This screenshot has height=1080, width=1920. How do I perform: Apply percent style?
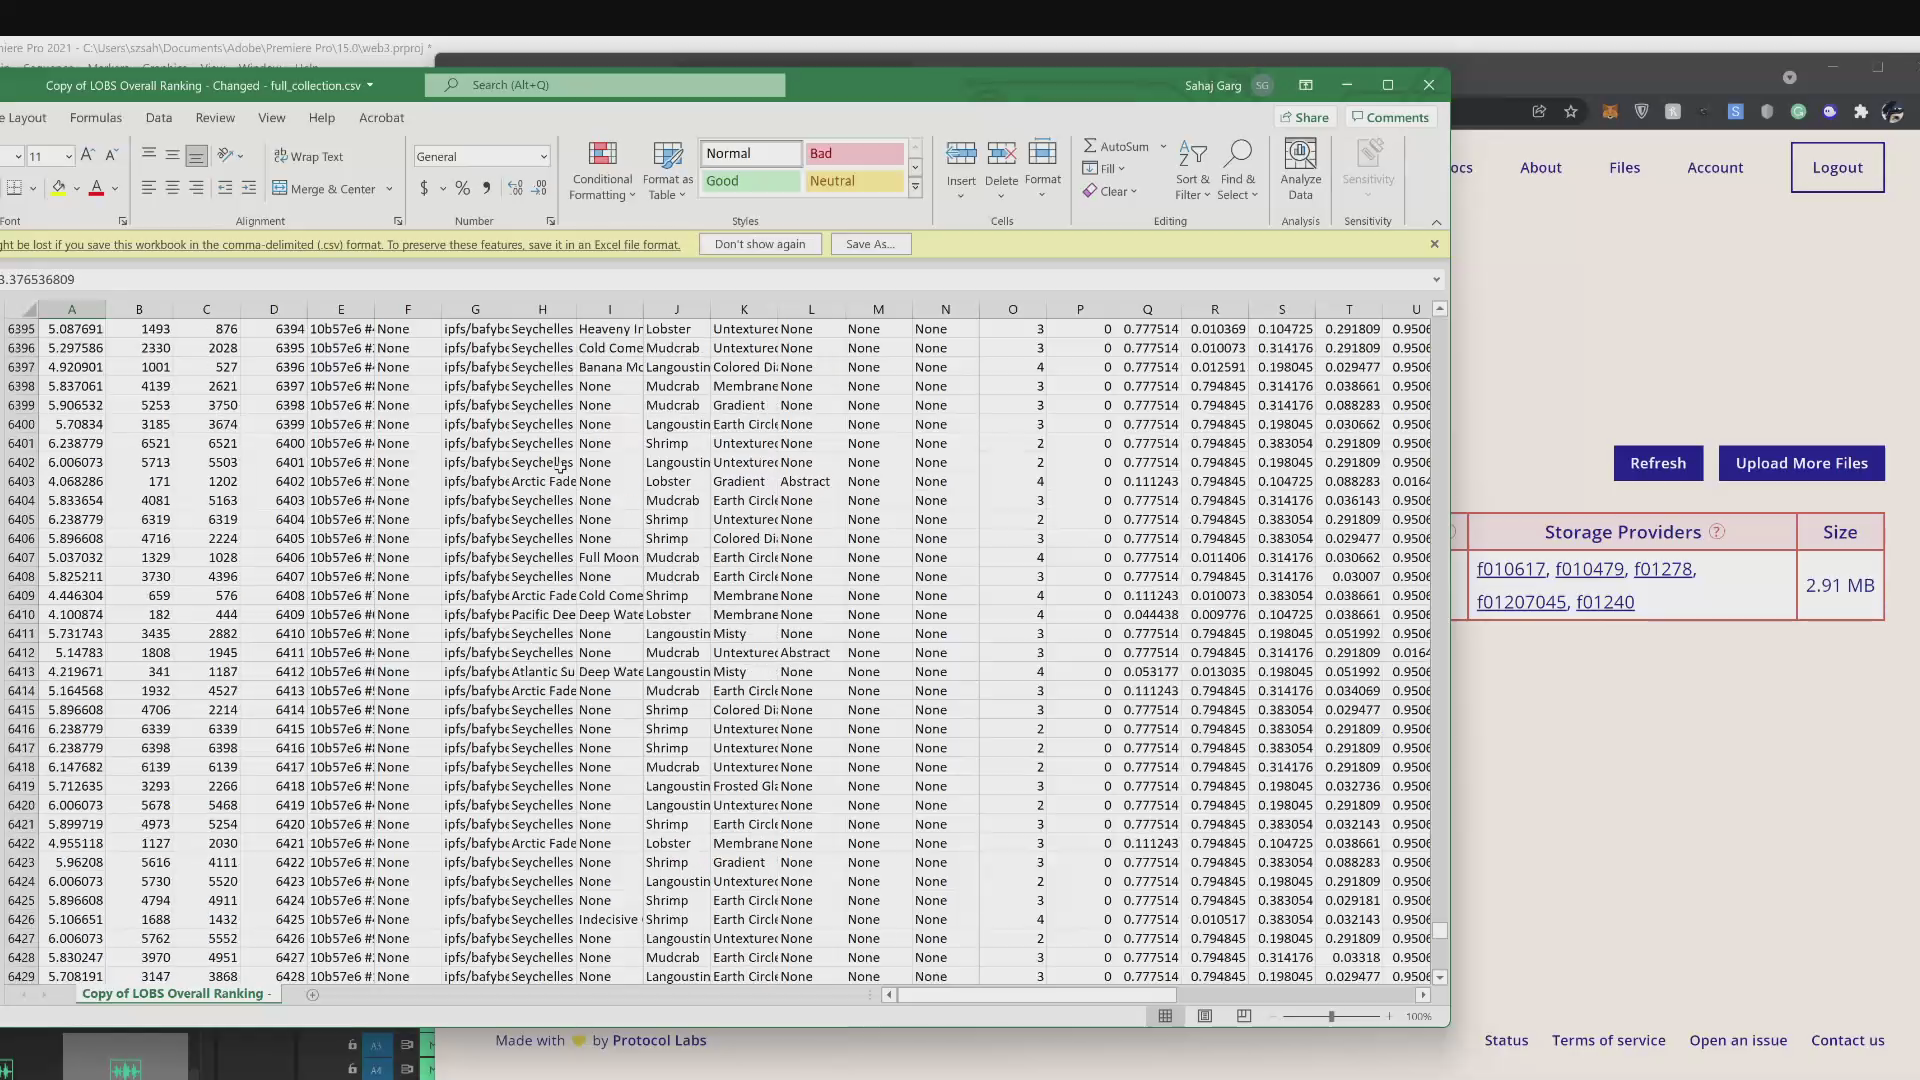462,188
